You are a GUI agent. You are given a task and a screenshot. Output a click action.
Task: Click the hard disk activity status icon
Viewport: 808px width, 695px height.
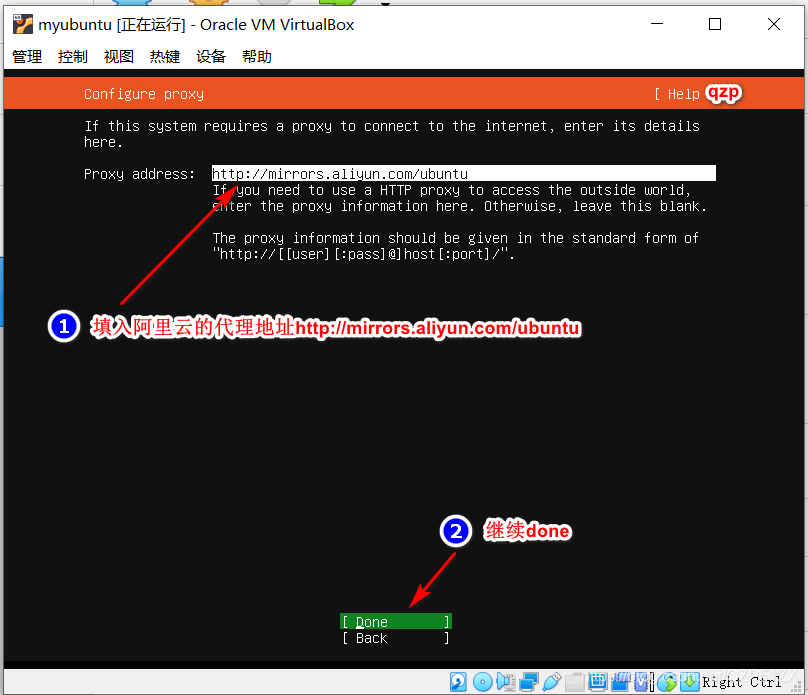click(458, 682)
